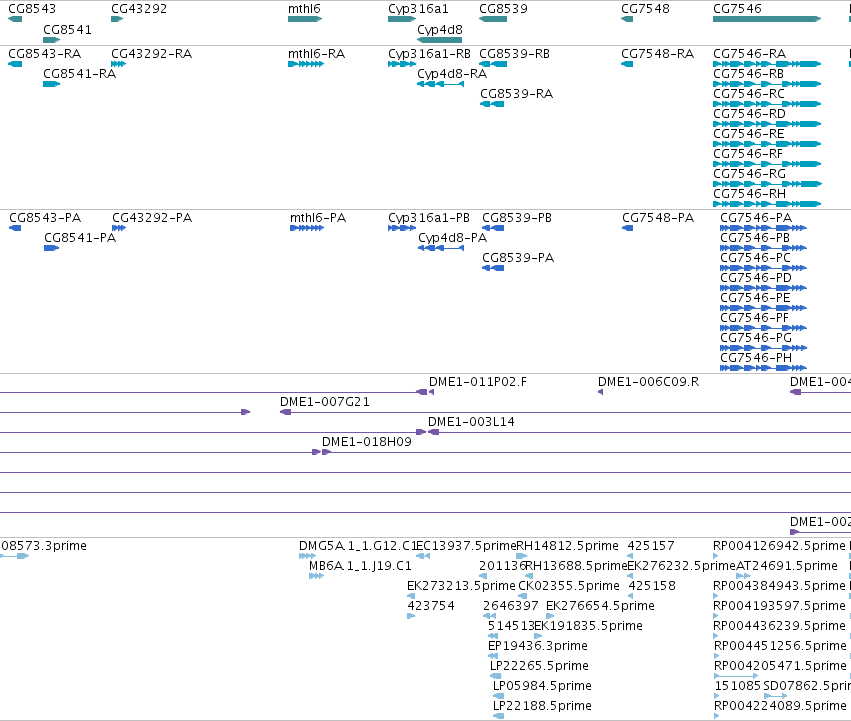Select the Cyp4d8-RA transcript label
This screenshot has height=721, width=851.
[x=452, y=74]
